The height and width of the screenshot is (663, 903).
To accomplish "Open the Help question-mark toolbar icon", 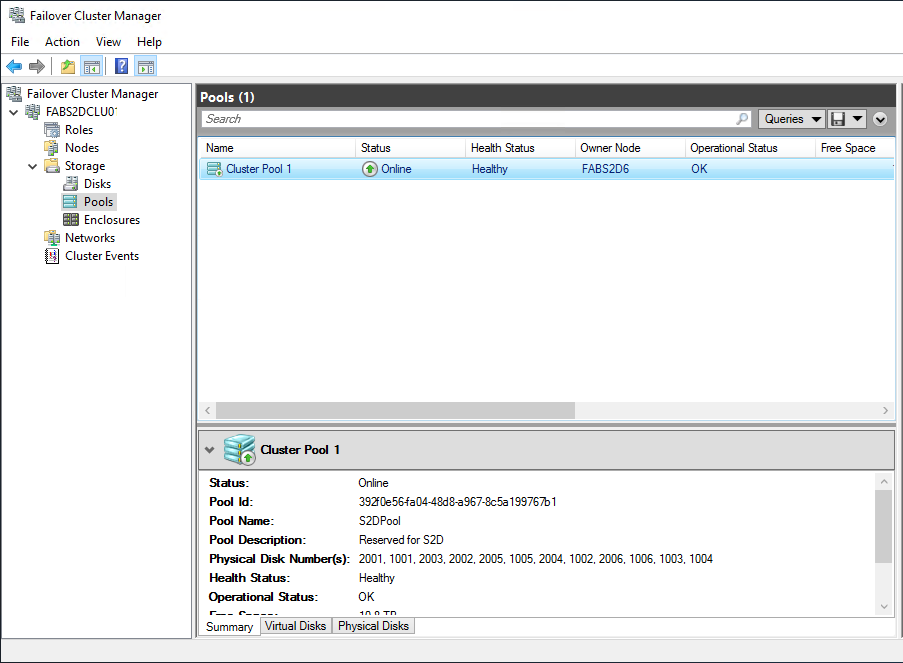I will 122,67.
